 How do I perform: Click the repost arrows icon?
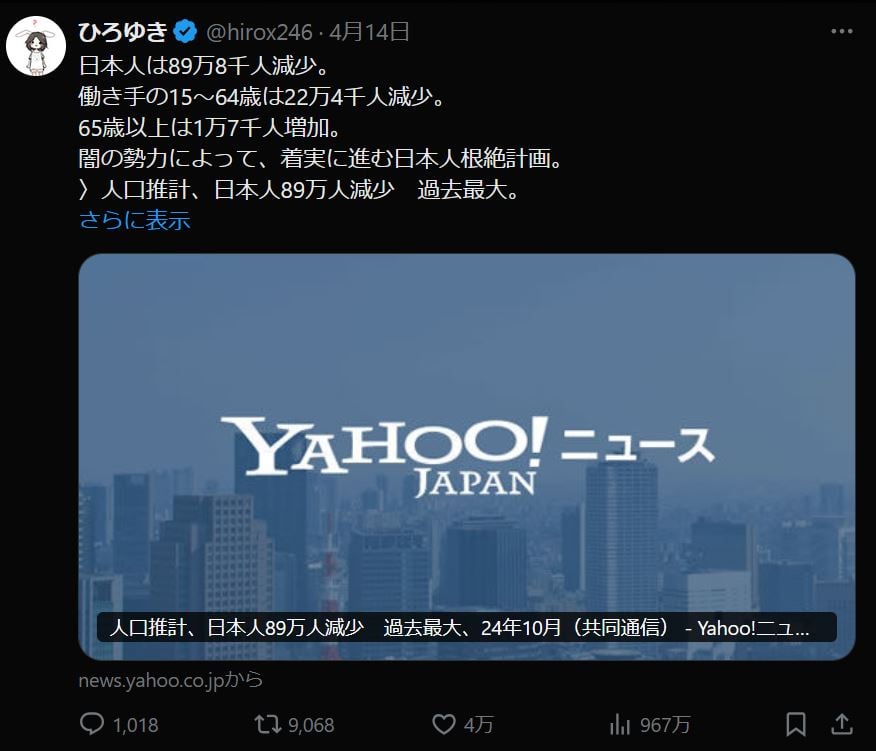point(268,724)
